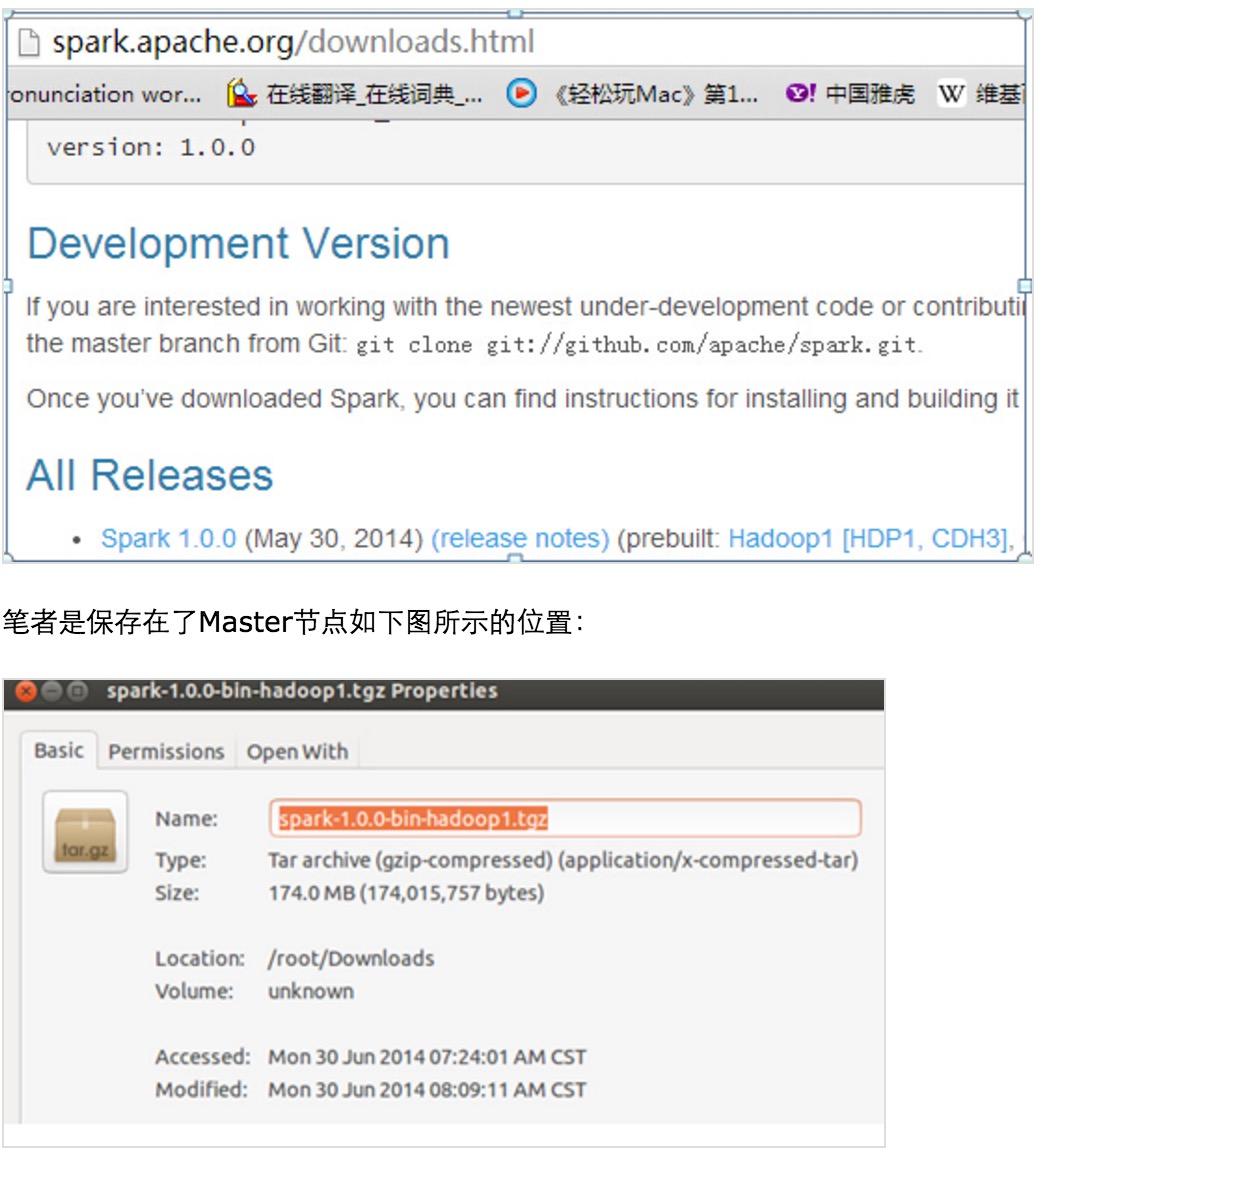Switch to the Permissions tab

click(166, 751)
